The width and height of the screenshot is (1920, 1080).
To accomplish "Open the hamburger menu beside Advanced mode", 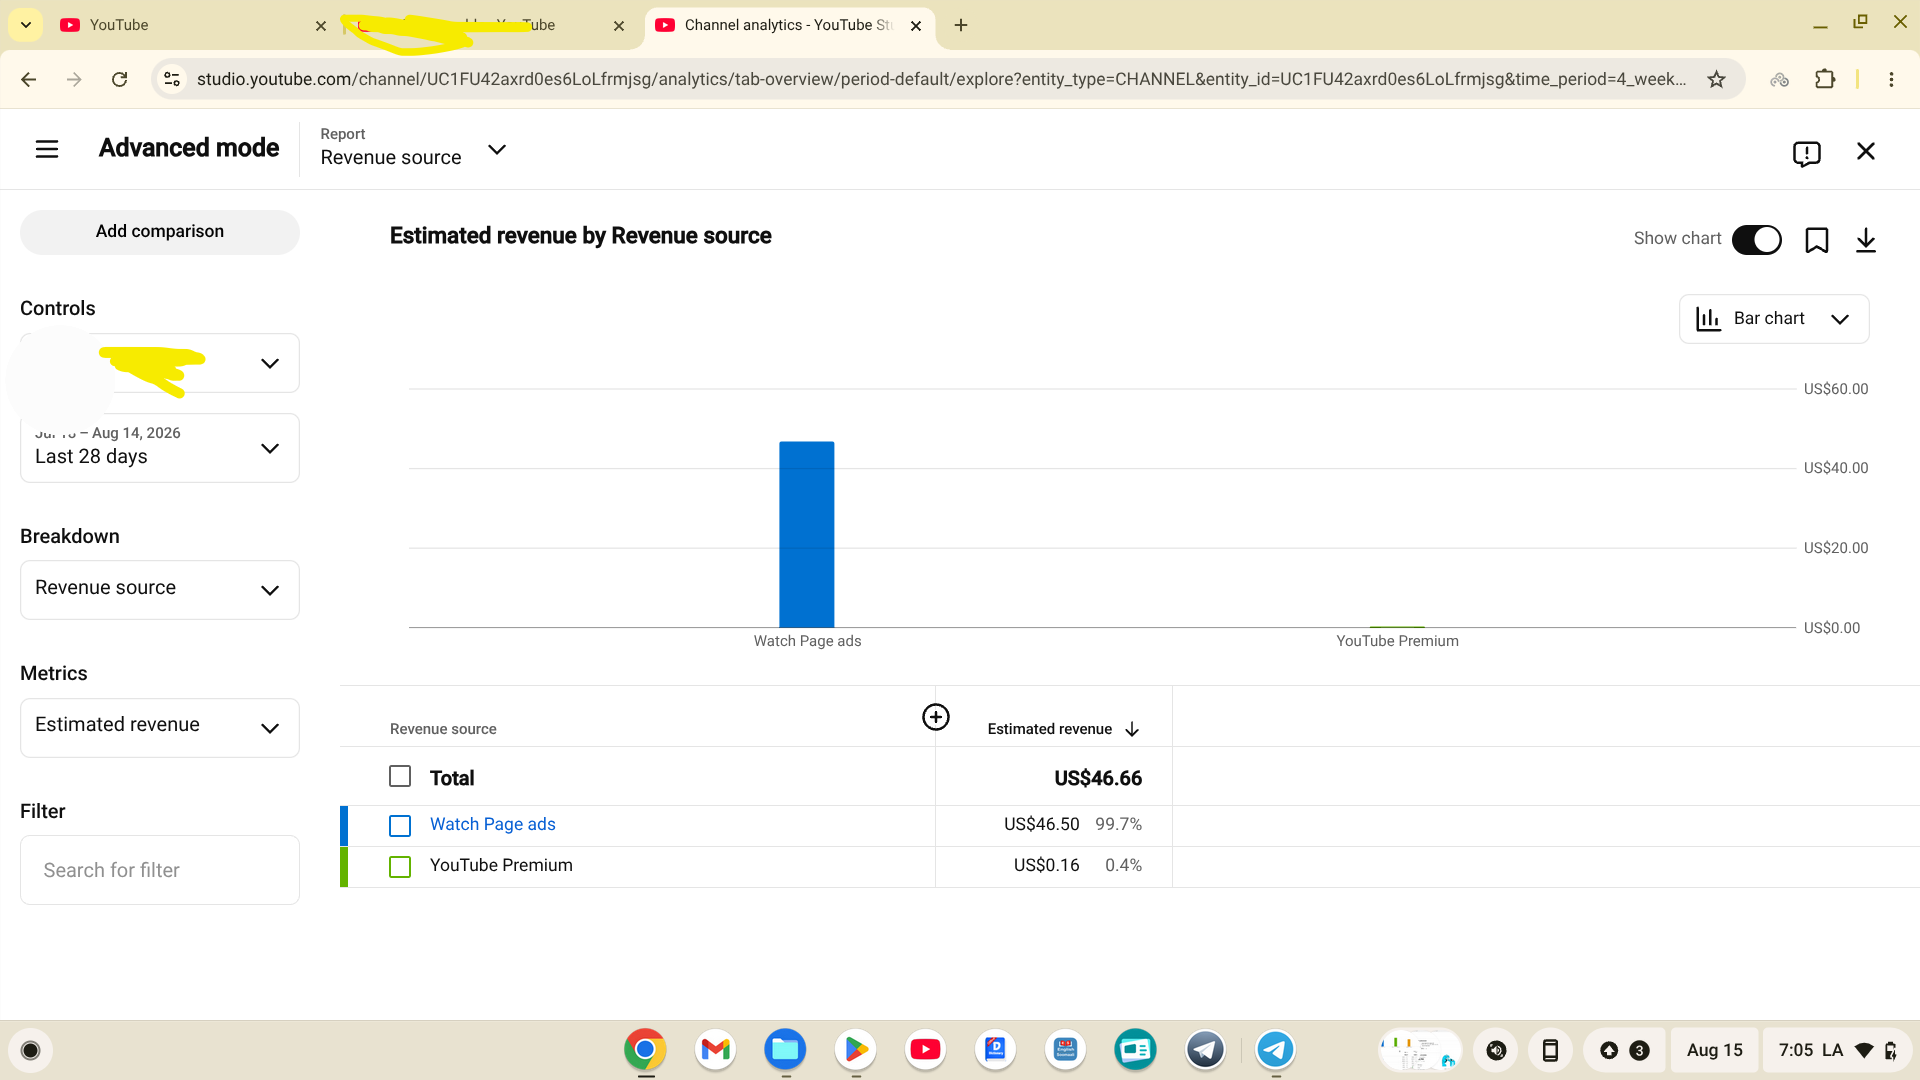I will 47,150.
